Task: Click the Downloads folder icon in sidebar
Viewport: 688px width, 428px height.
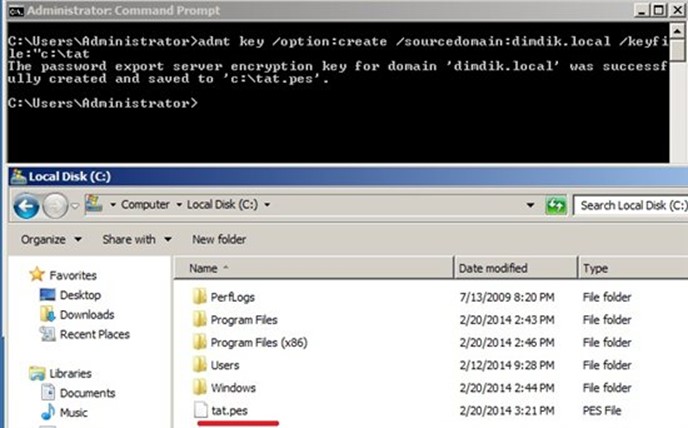Action: coord(47,314)
